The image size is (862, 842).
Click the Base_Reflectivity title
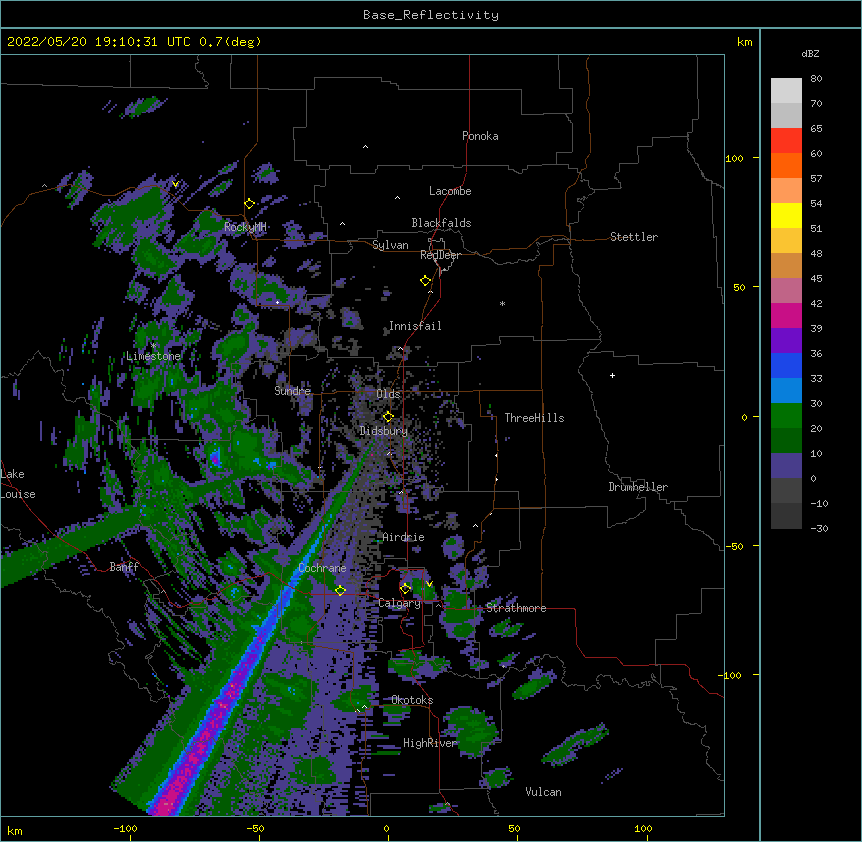pyautogui.click(x=431, y=15)
